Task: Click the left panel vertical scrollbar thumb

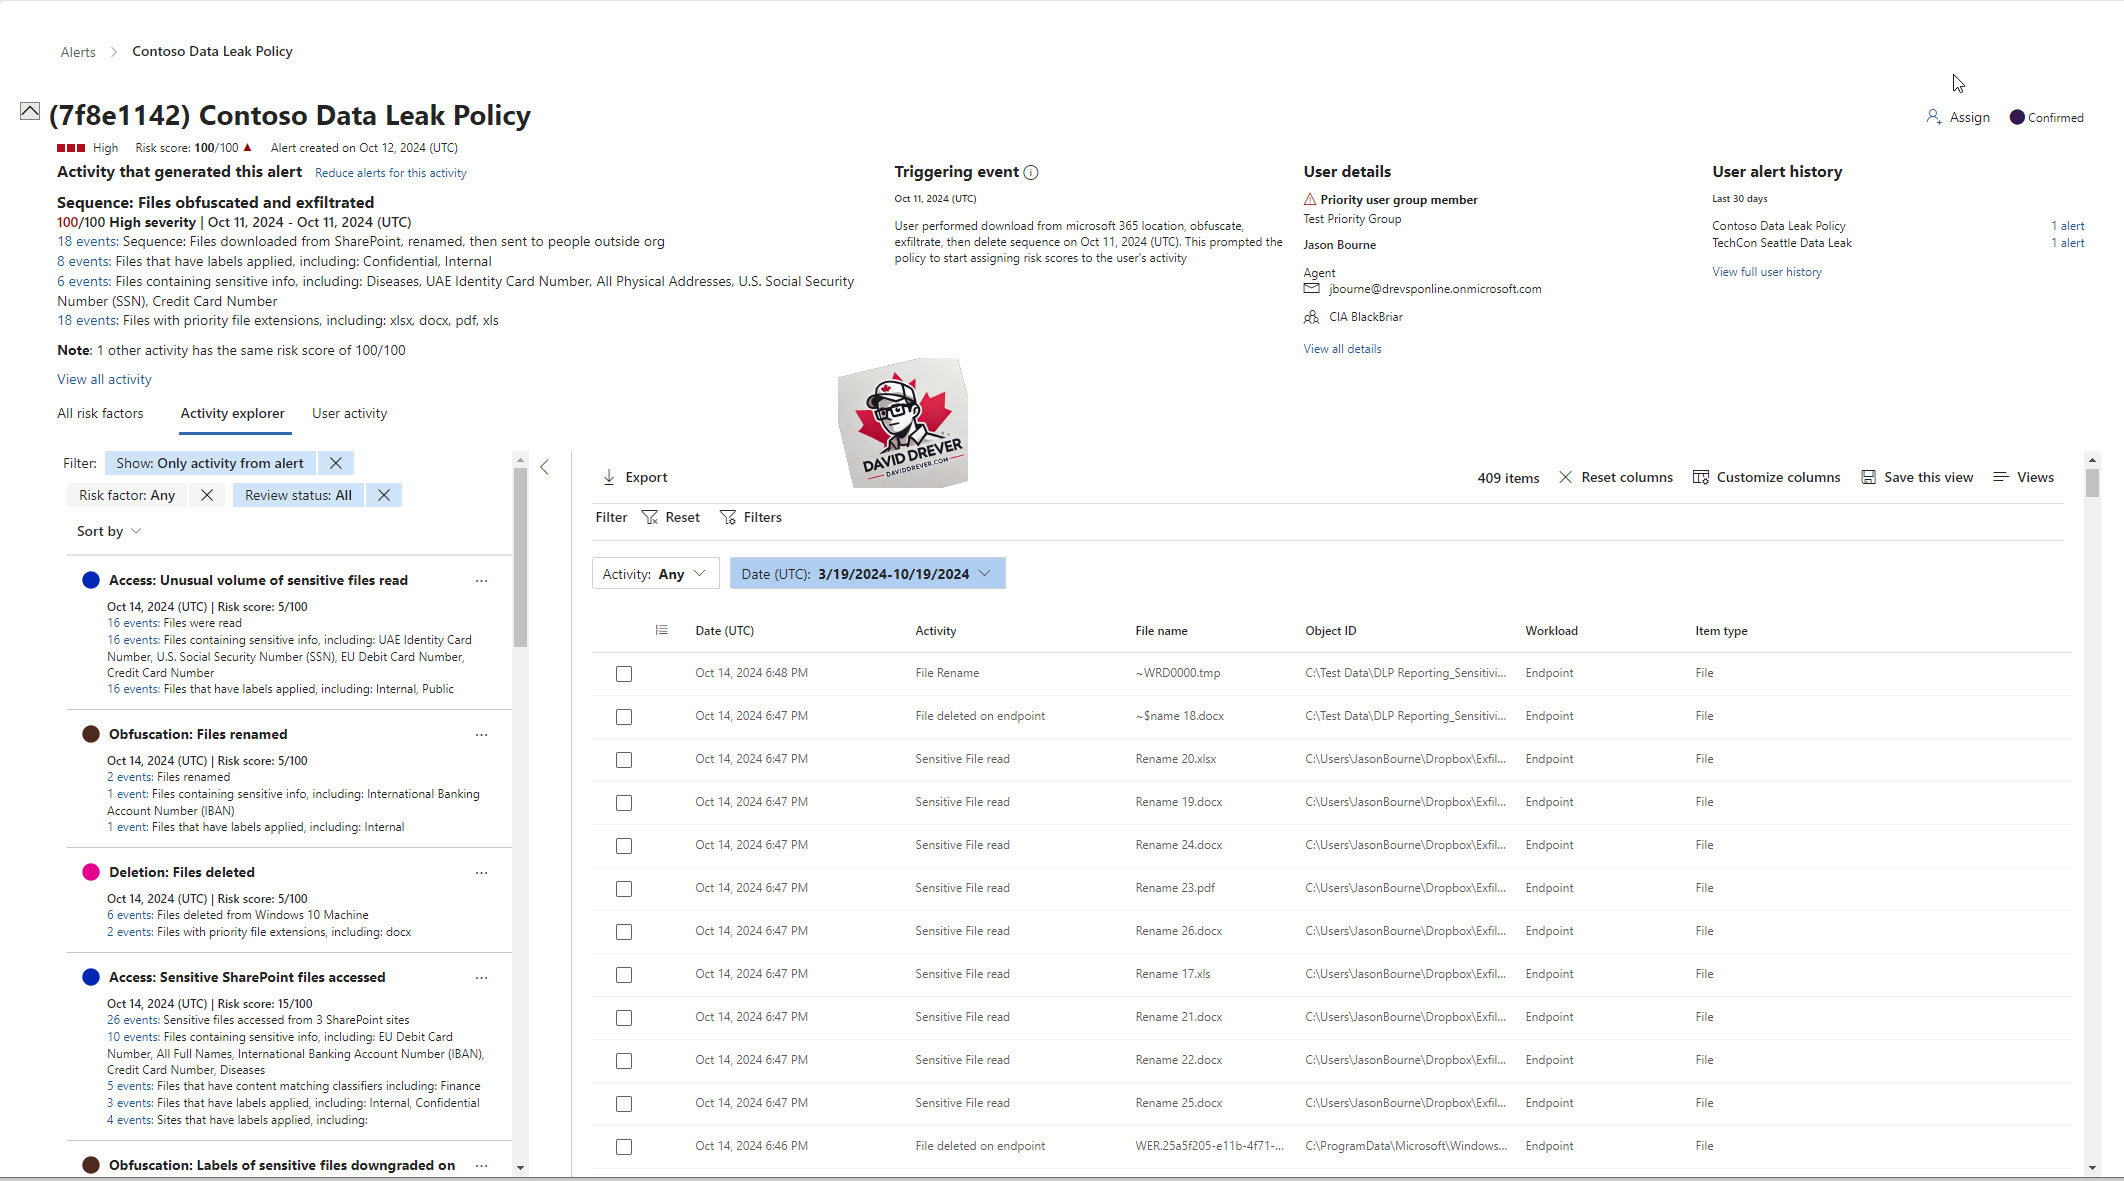Action: pyautogui.click(x=520, y=557)
